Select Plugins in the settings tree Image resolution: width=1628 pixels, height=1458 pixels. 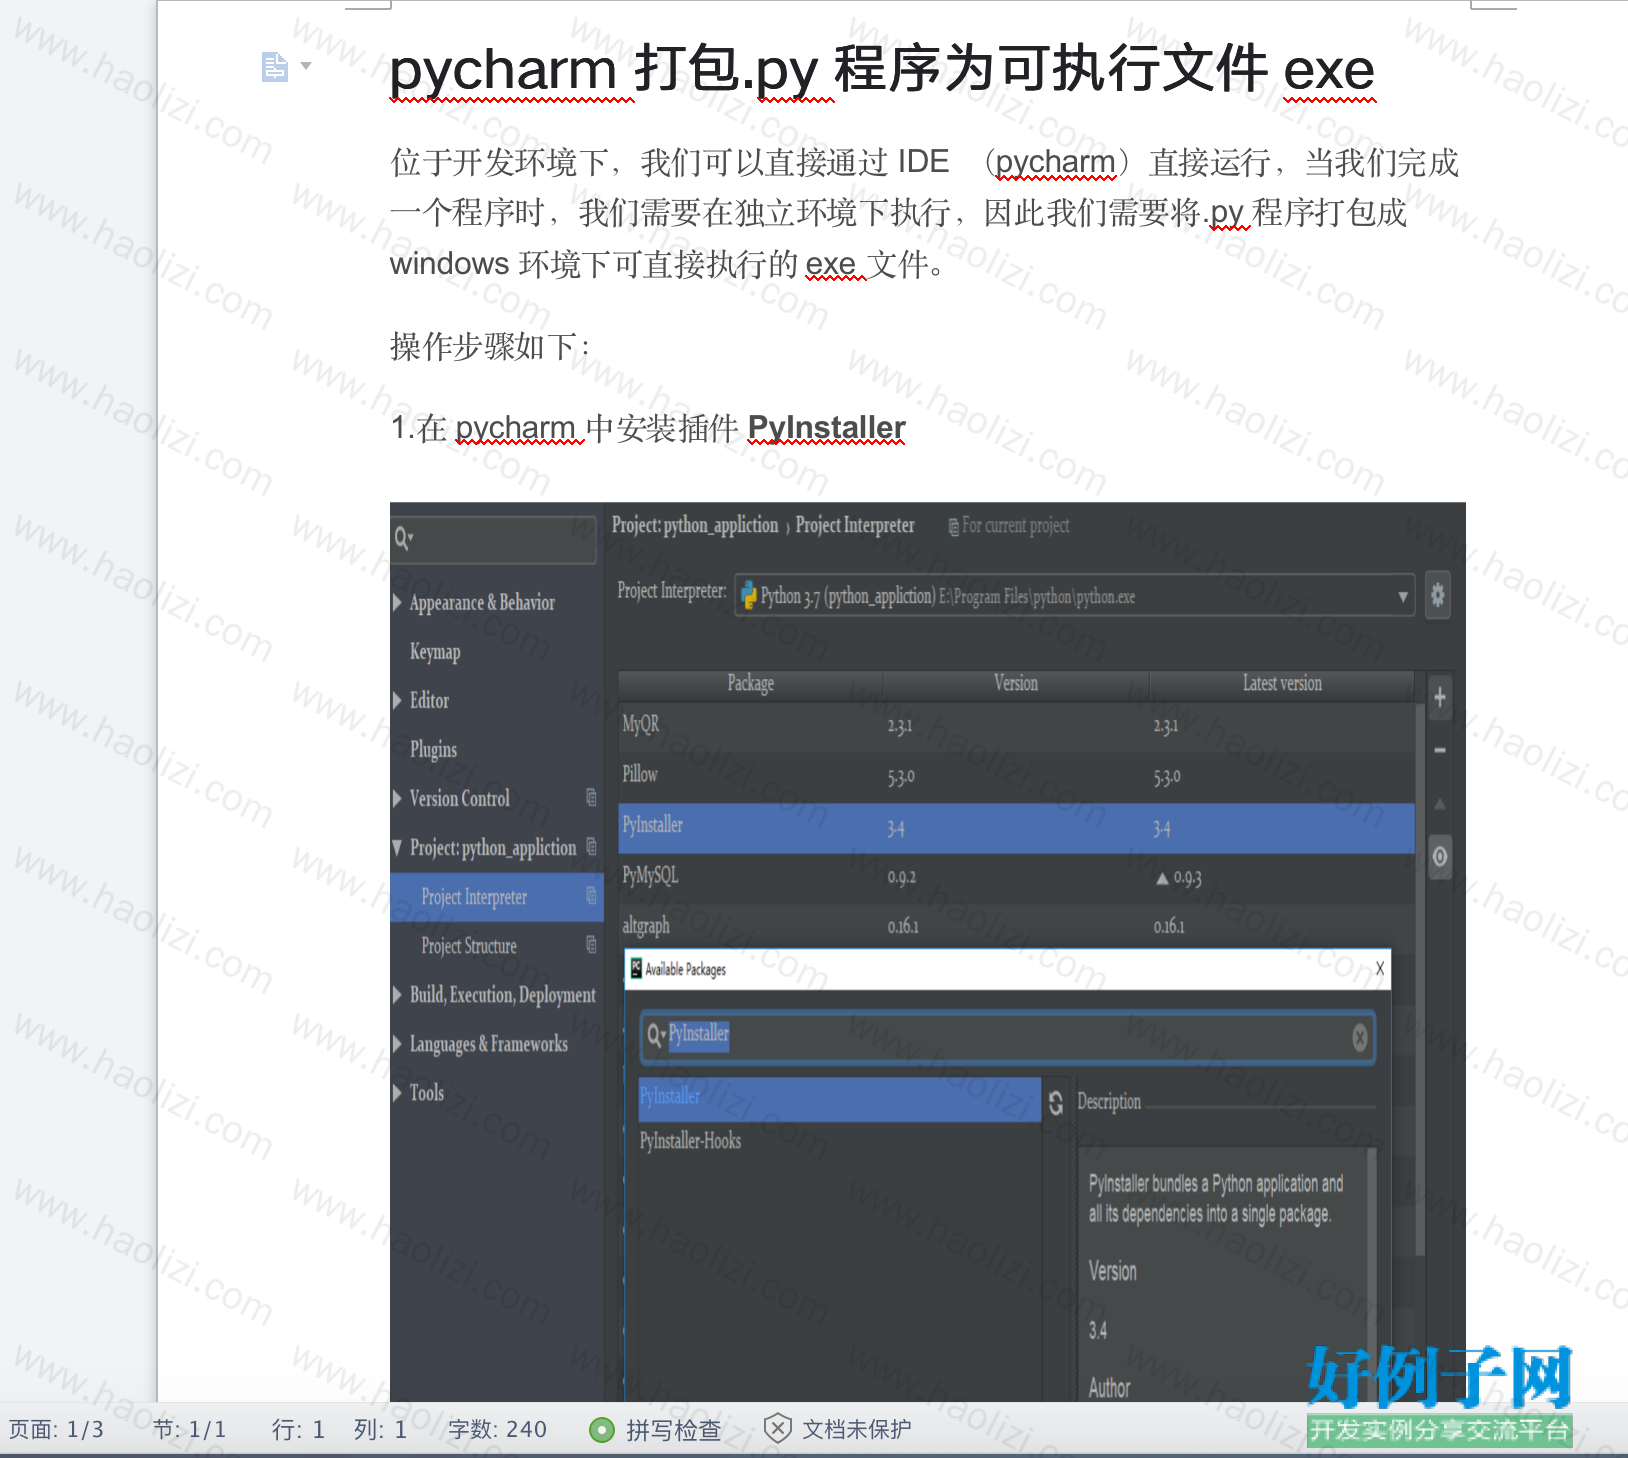[433, 750]
